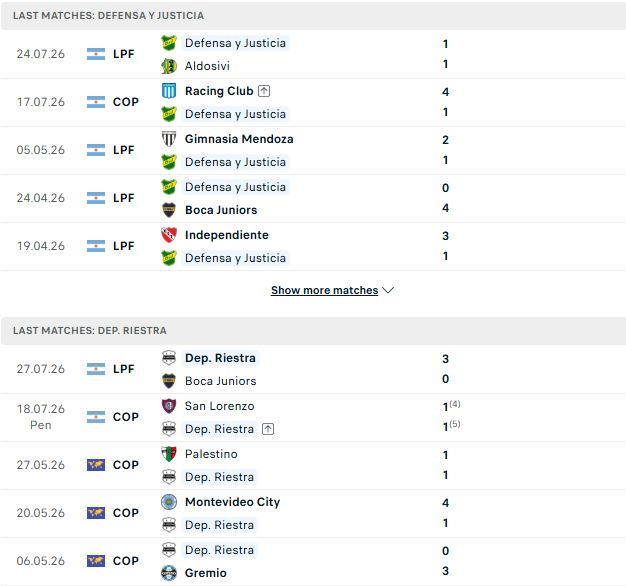626x586 pixels.
Task: Expand the Show more matches chevron
Action: pos(388,290)
